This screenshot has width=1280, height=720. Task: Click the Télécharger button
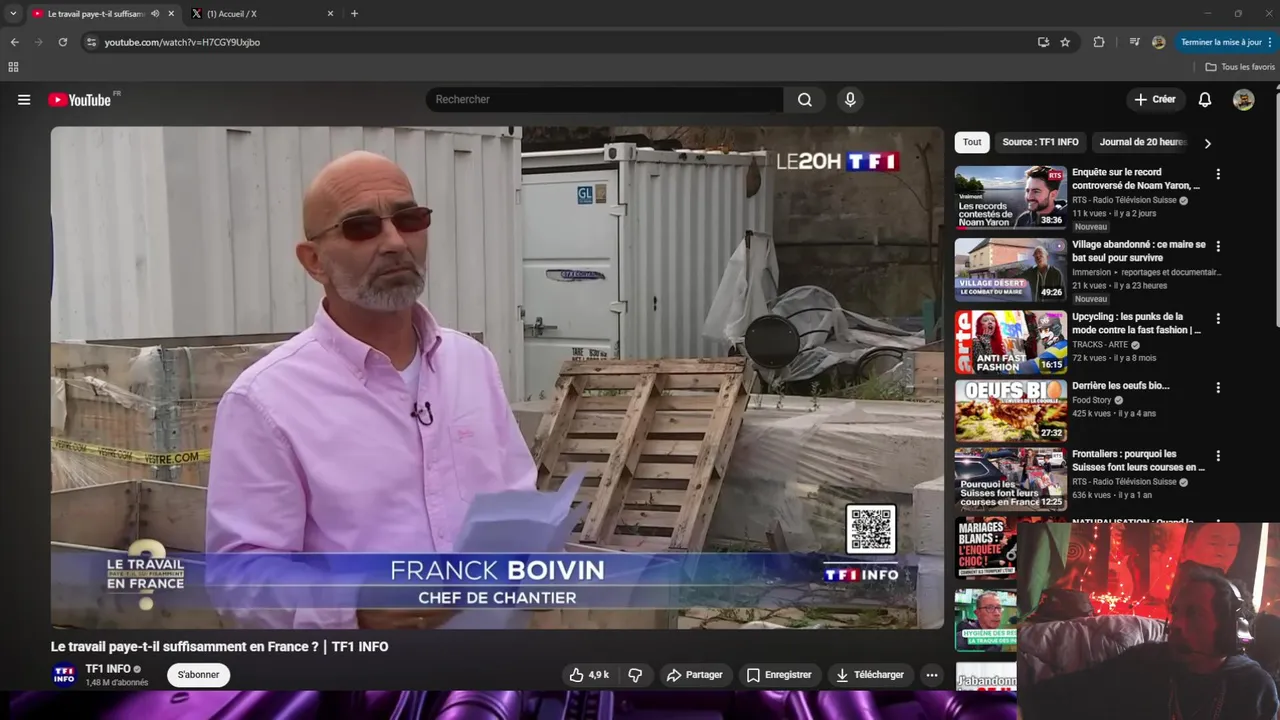coord(869,675)
